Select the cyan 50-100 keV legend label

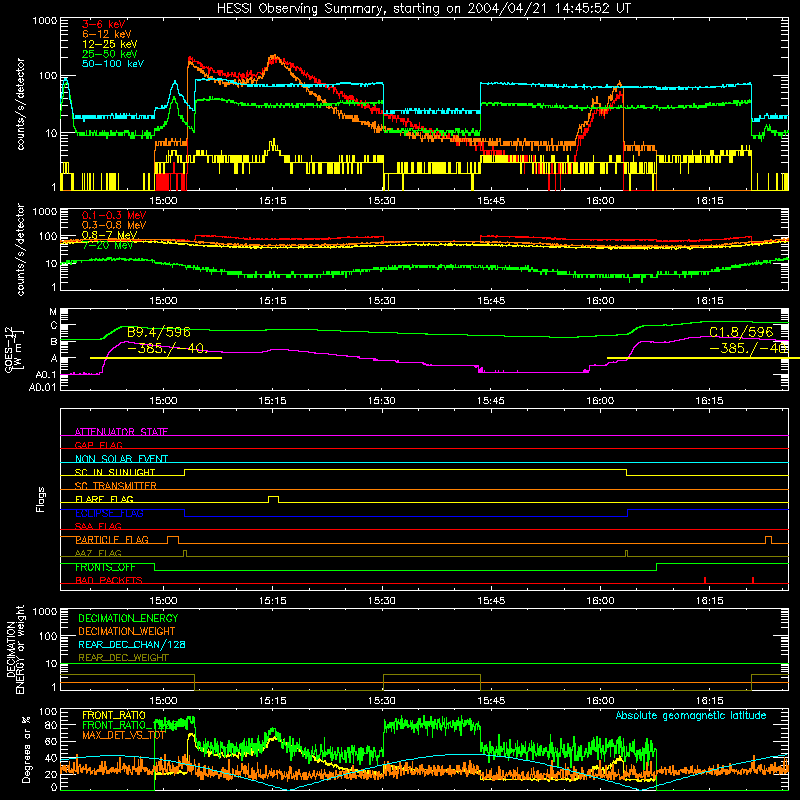pyautogui.click(x=113, y=64)
